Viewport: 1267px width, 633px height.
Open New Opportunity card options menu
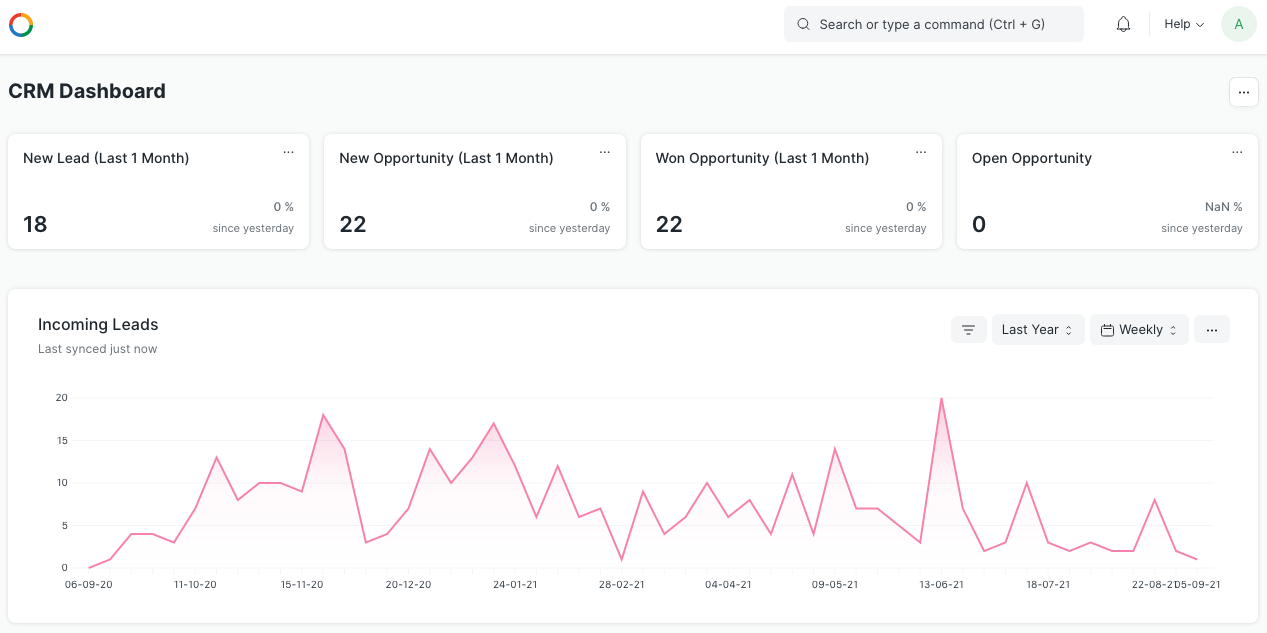(604, 153)
